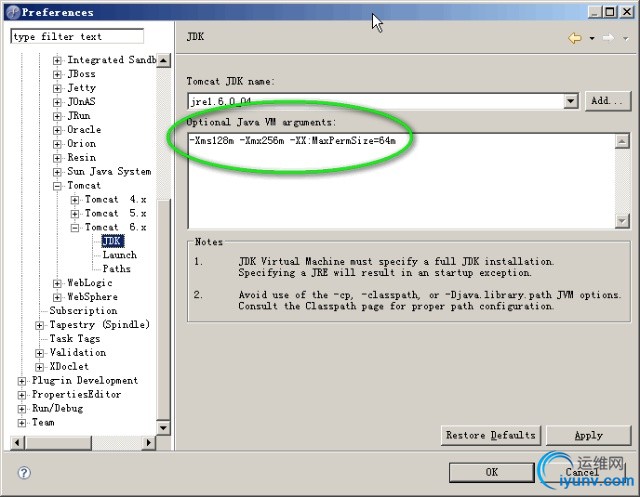The width and height of the screenshot is (640, 497).
Task: Expand the Integrated Sandbox node
Action: [57, 60]
